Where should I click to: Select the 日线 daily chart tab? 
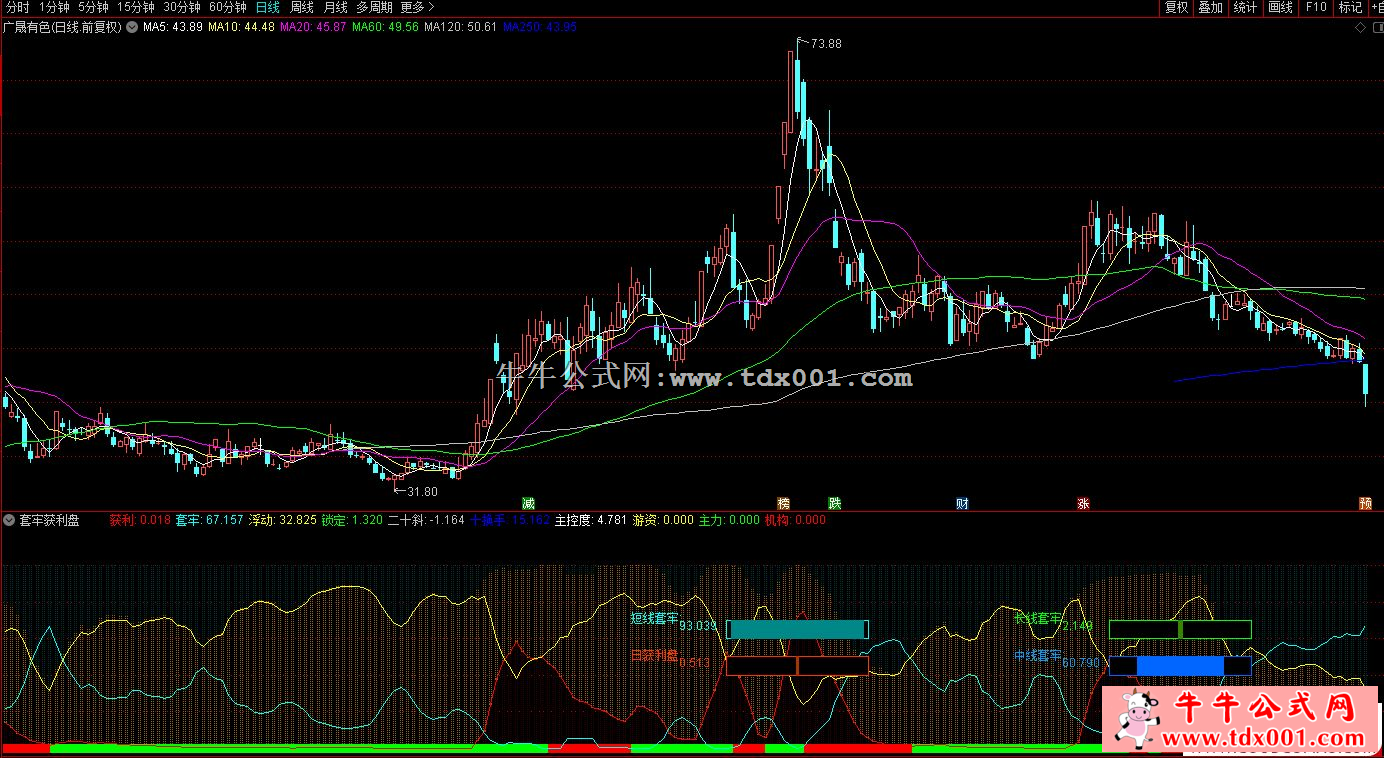(x=267, y=7)
